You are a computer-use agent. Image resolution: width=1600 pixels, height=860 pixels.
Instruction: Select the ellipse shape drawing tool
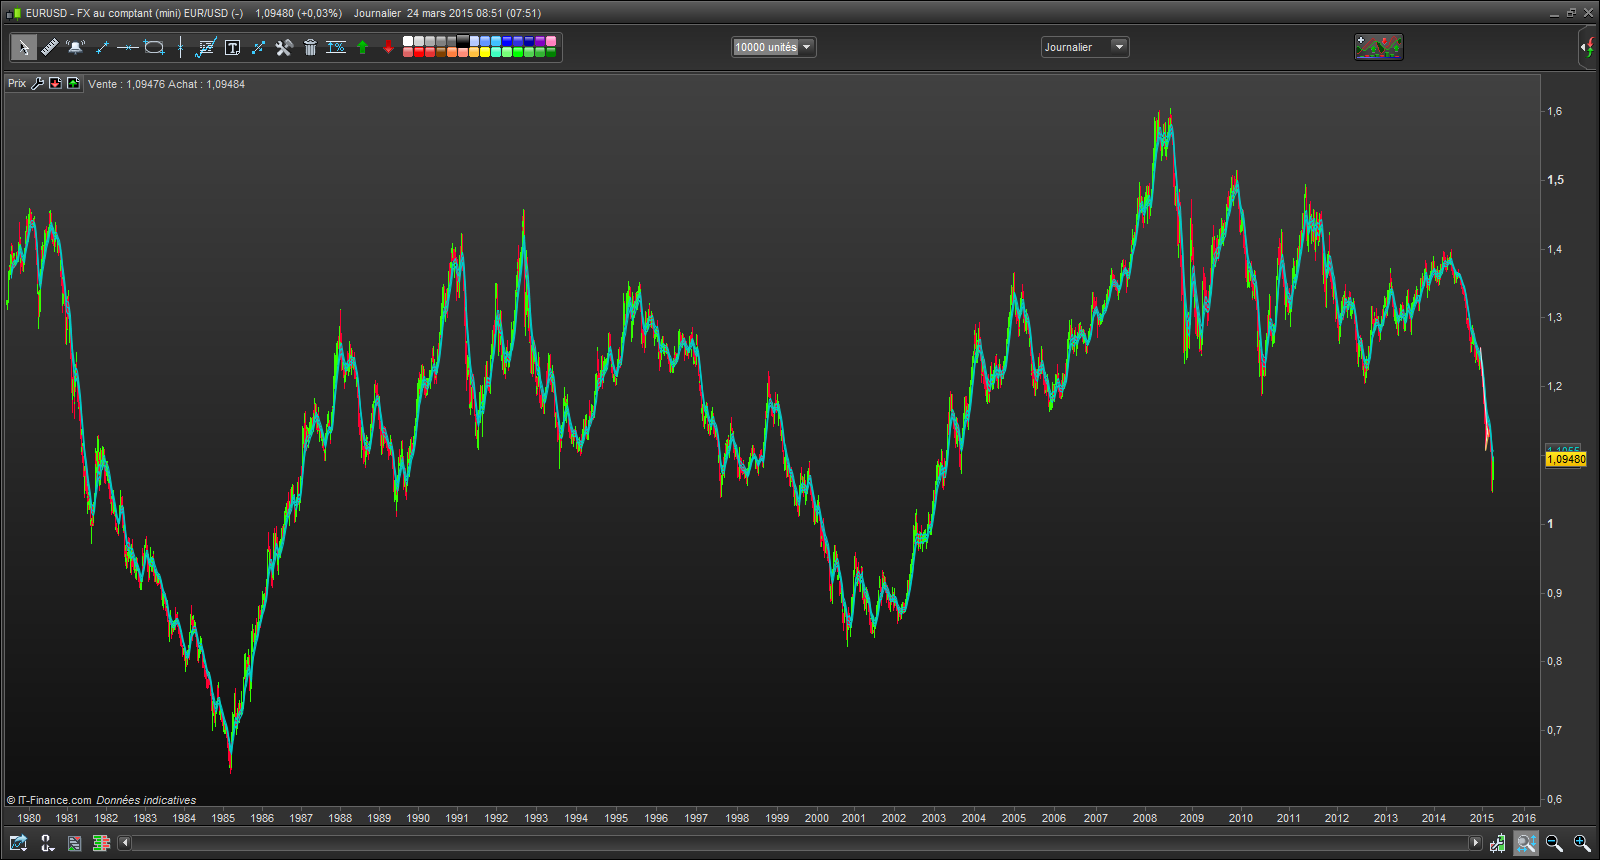coord(154,47)
